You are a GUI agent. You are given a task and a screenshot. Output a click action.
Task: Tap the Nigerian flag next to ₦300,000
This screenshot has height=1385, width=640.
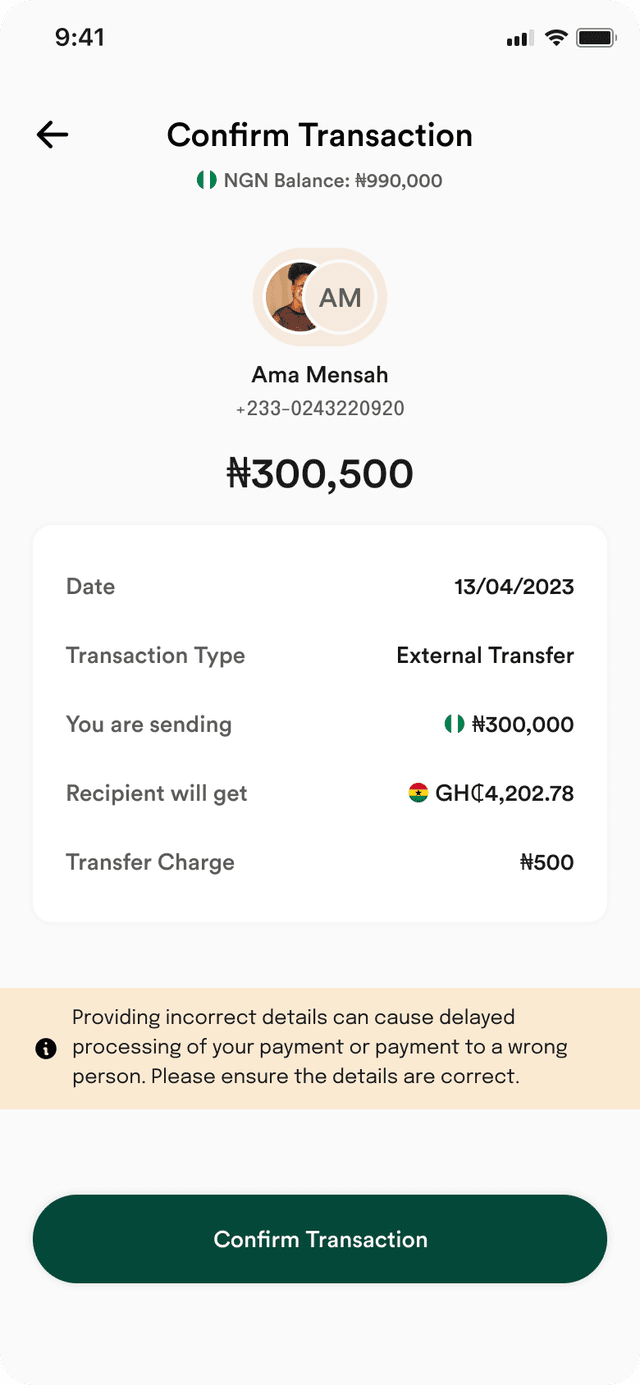click(x=454, y=724)
